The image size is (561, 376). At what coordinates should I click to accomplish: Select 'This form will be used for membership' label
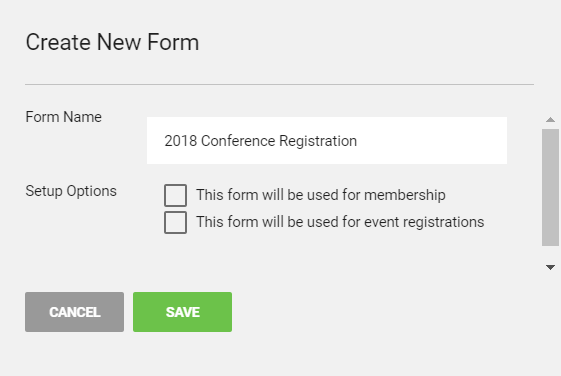321,195
